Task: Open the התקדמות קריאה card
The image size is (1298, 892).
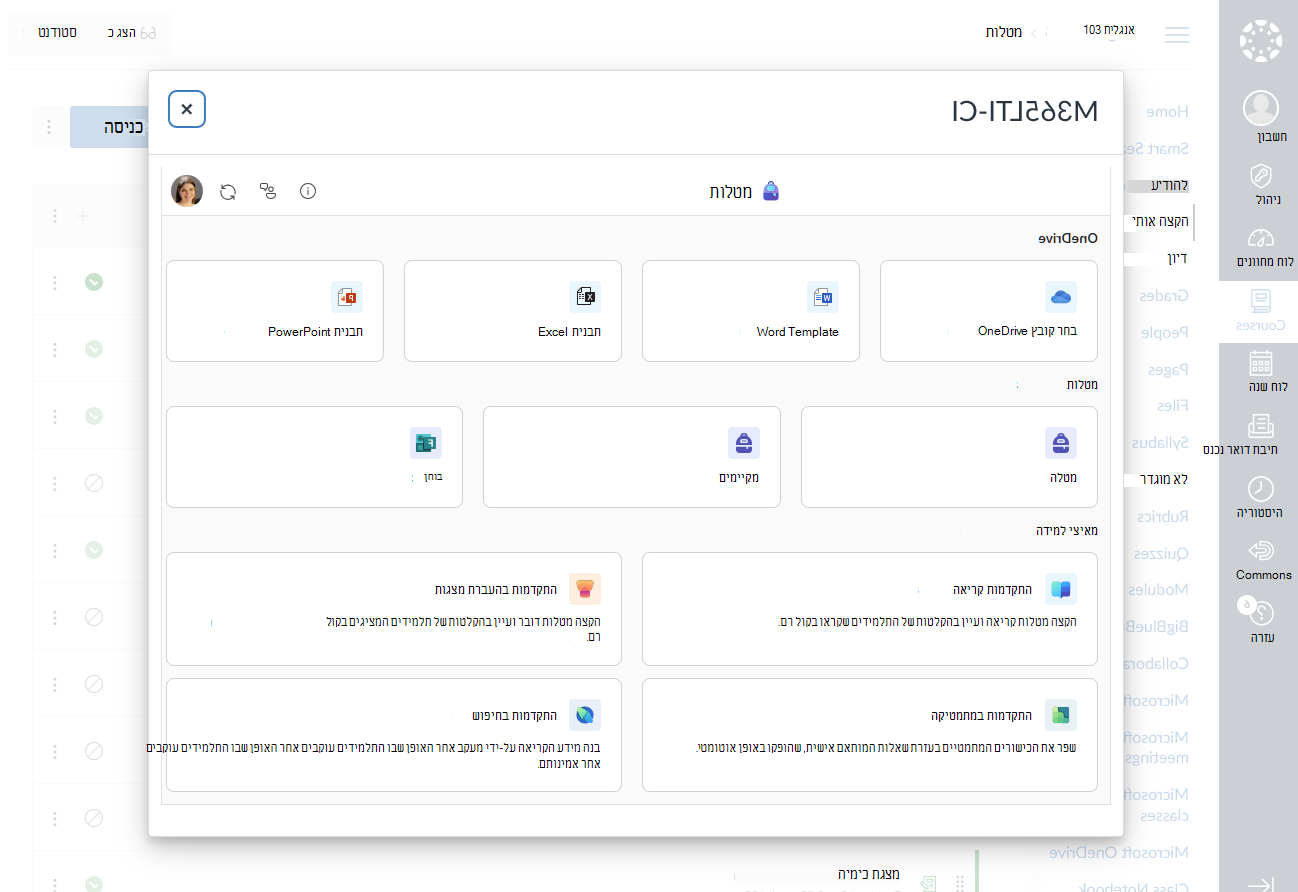Action: pyautogui.click(x=870, y=609)
